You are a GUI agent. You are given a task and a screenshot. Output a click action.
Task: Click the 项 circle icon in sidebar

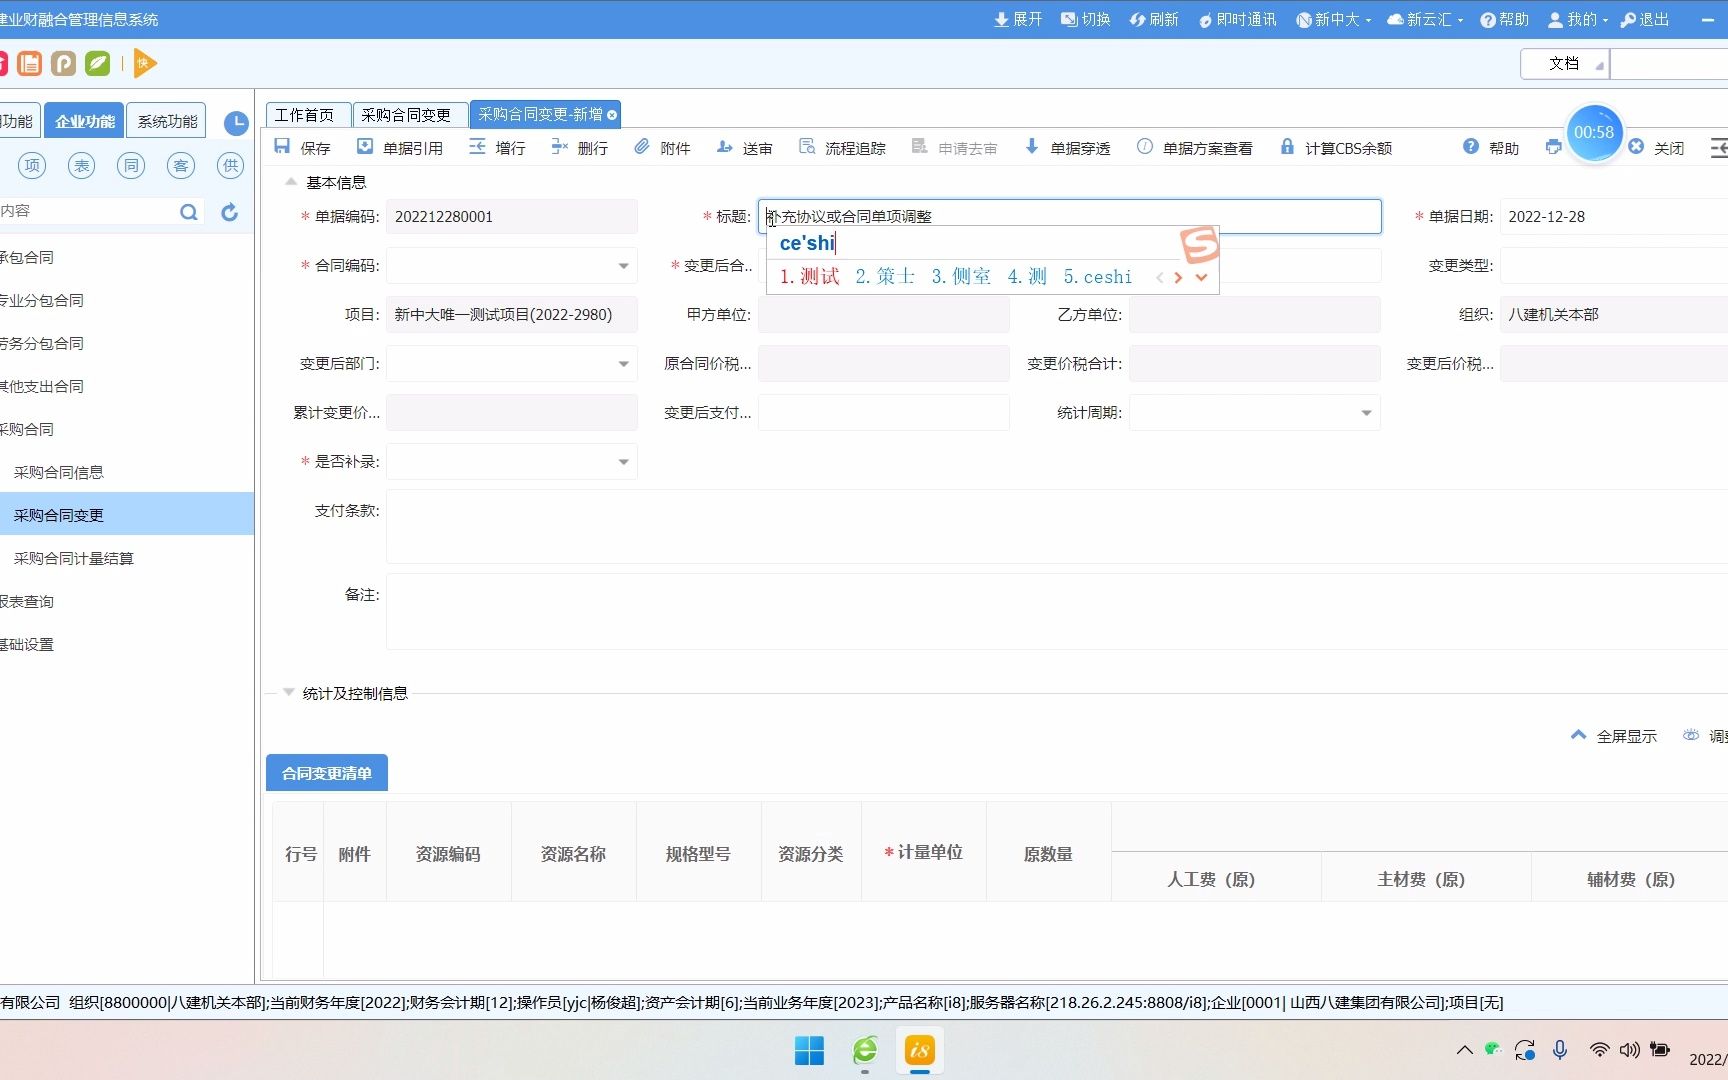pyautogui.click(x=32, y=165)
